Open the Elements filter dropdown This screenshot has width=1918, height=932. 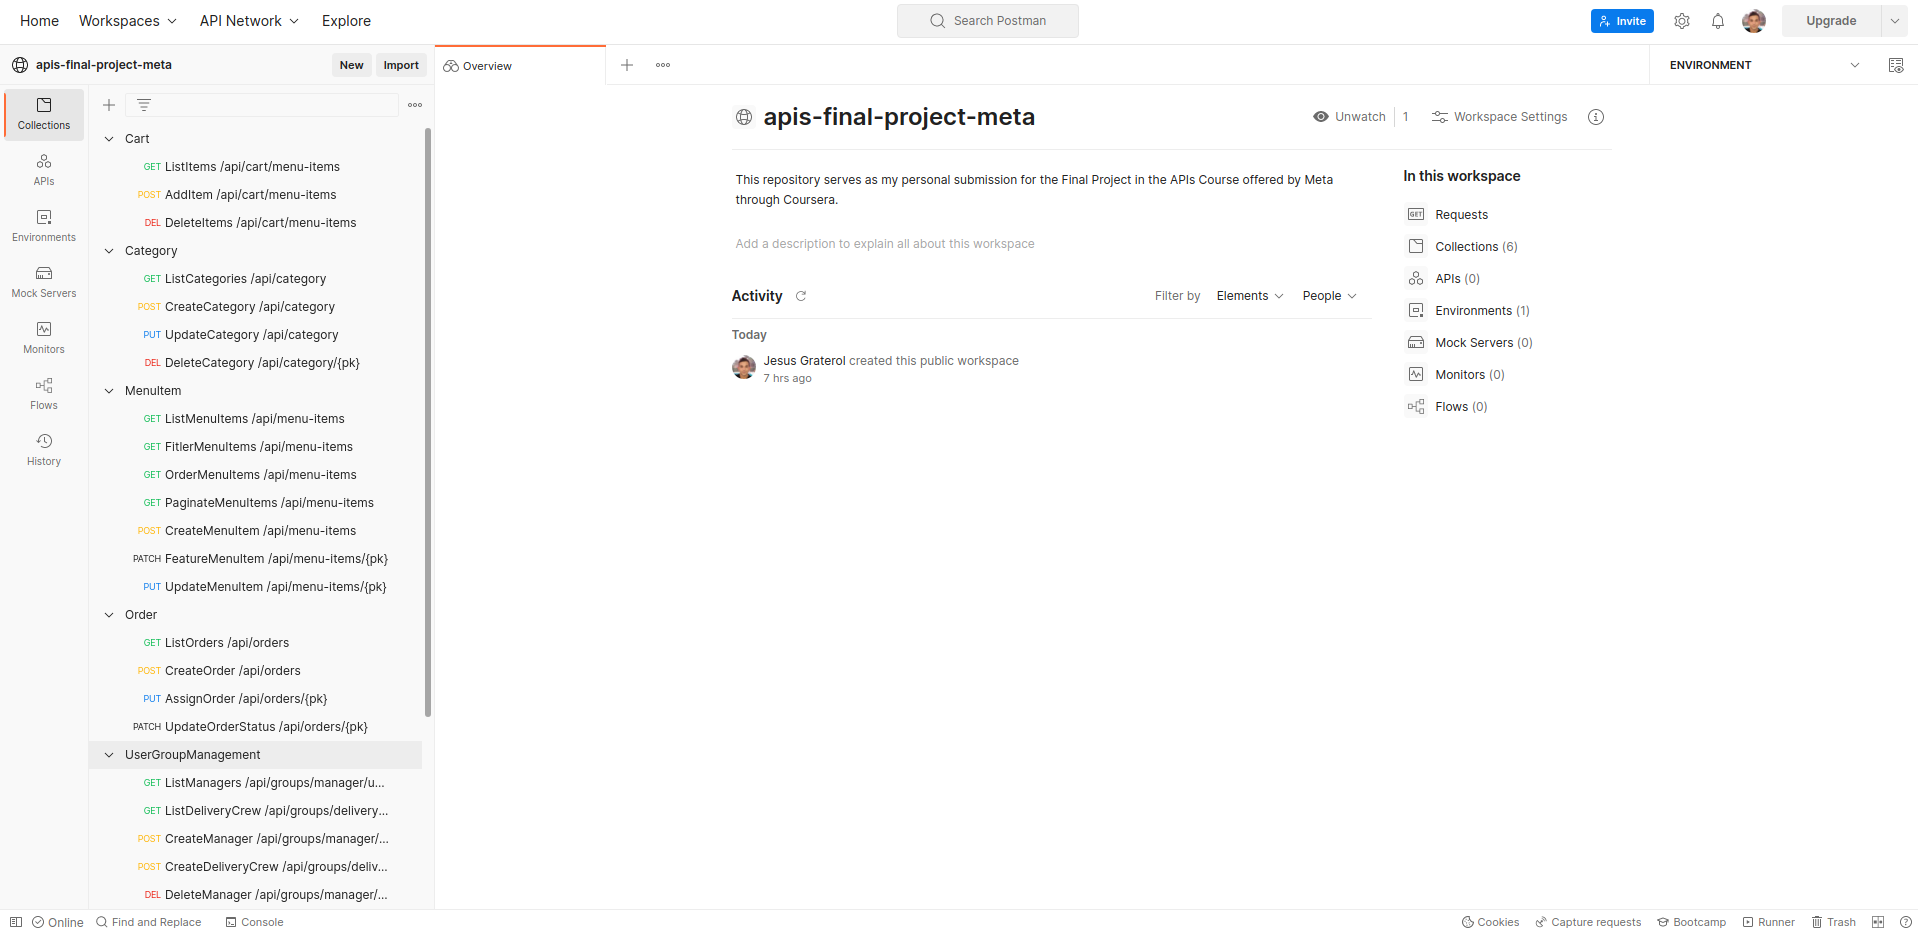click(1250, 296)
